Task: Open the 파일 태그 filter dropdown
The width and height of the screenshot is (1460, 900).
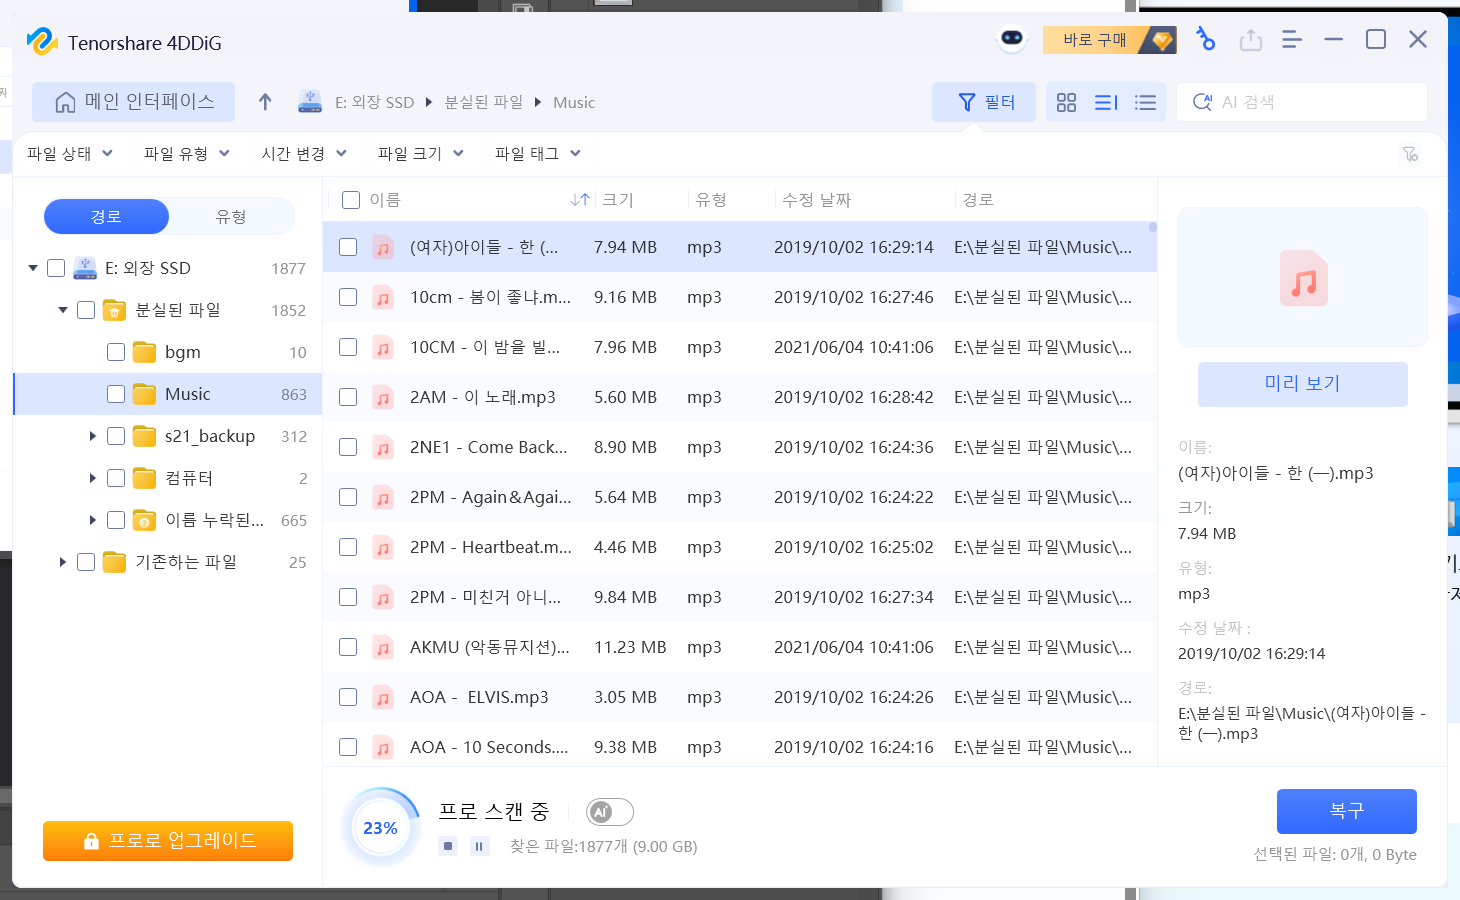Action: 538,154
